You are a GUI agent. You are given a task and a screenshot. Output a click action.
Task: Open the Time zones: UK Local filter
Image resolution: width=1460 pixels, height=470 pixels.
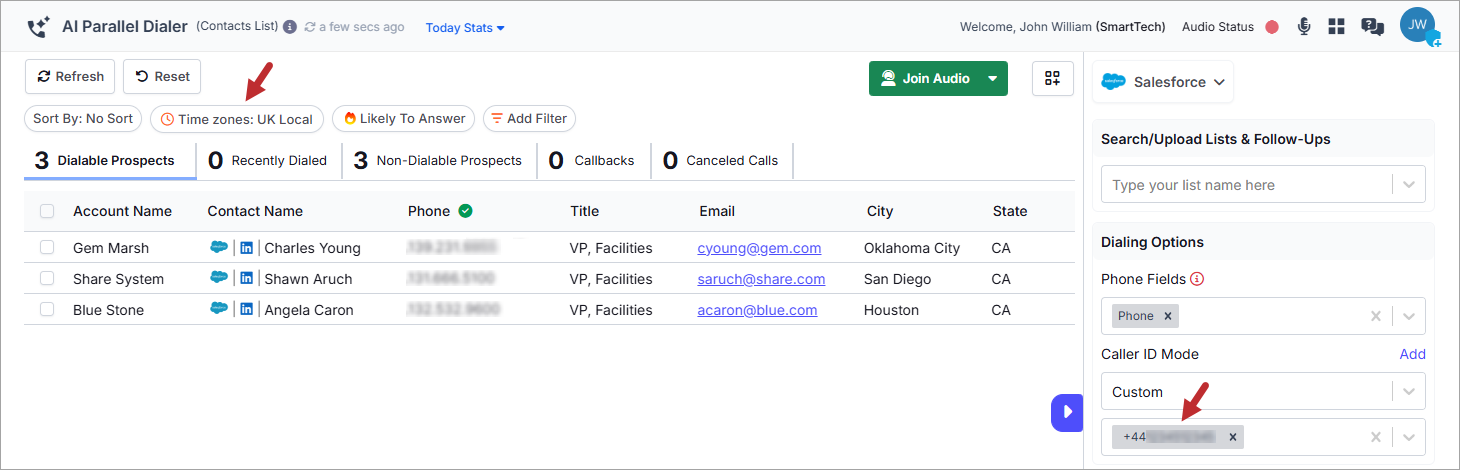tap(237, 119)
